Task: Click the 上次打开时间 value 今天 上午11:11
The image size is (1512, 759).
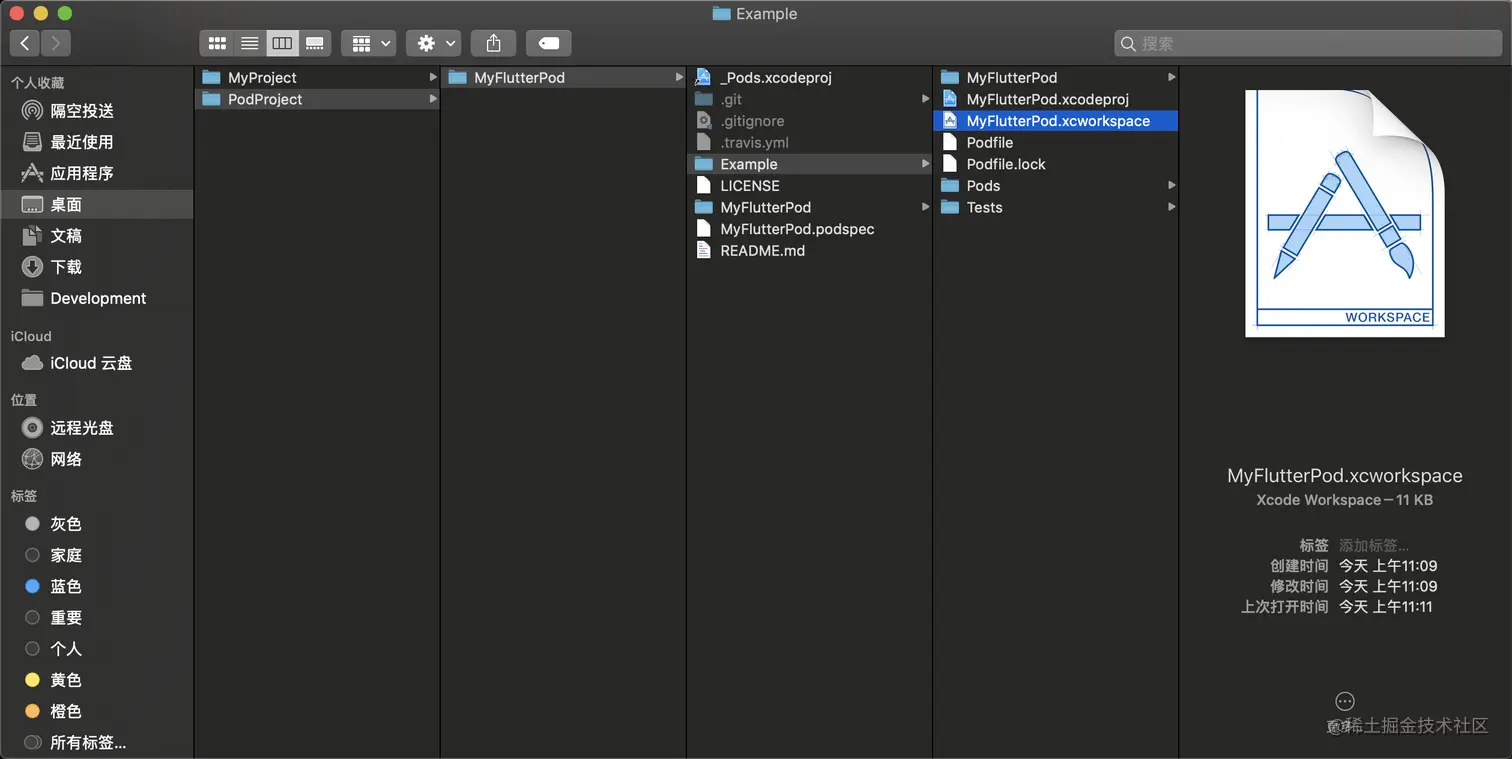Action: tap(1386, 607)
